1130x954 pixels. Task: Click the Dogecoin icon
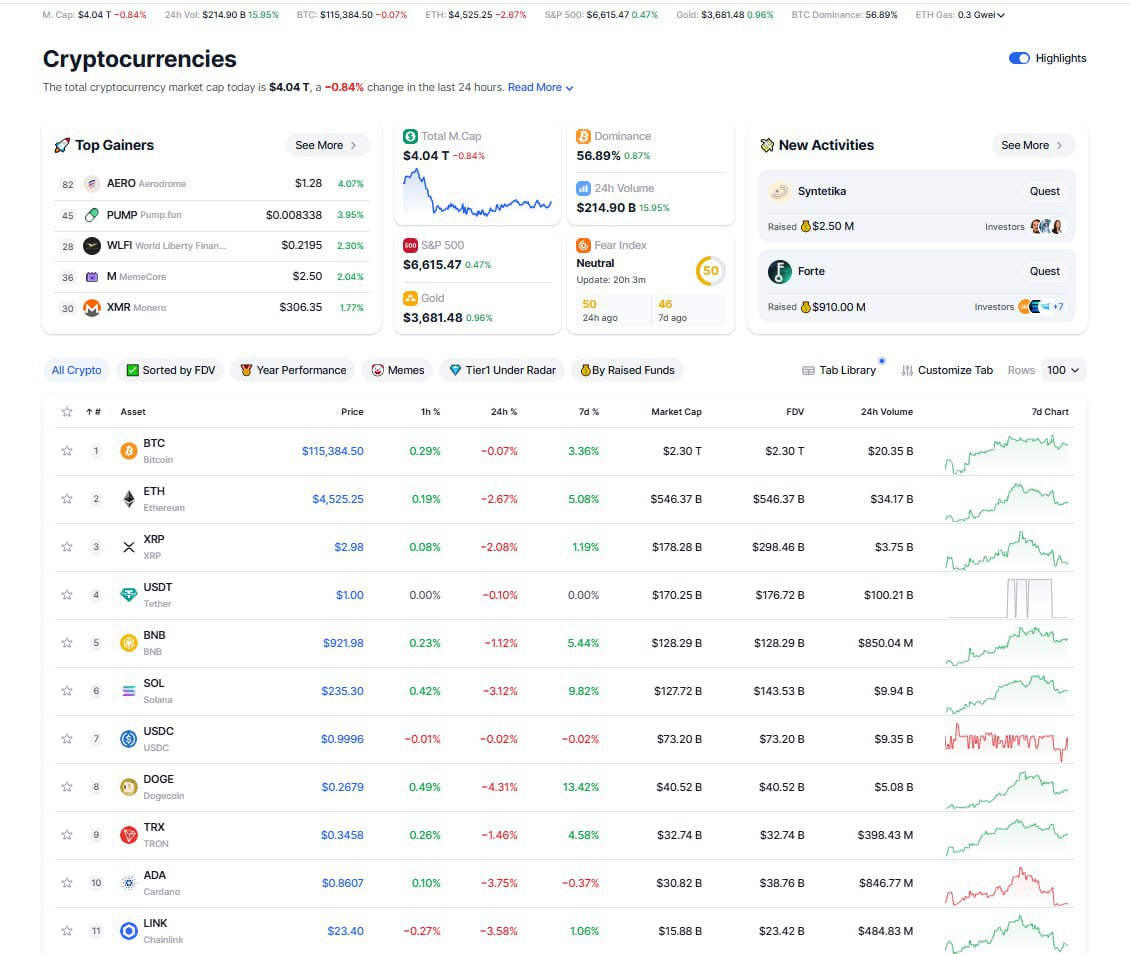click(x=128, y=787)
